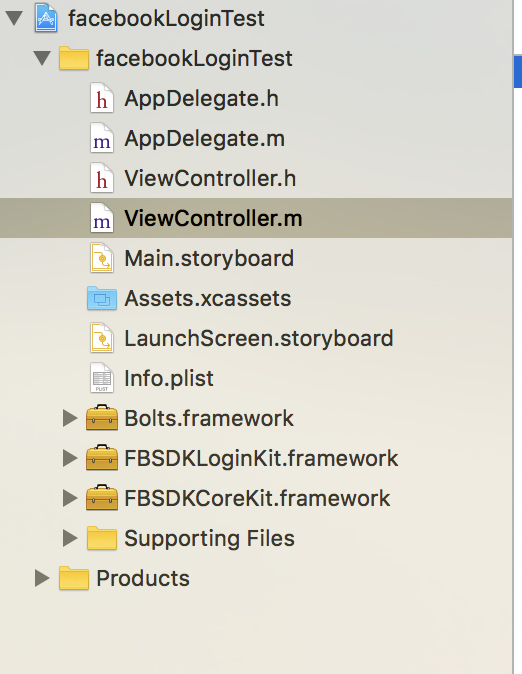Click the ViewController.m implementation file icon
The image size is (522, 674).
click(102, 218)
